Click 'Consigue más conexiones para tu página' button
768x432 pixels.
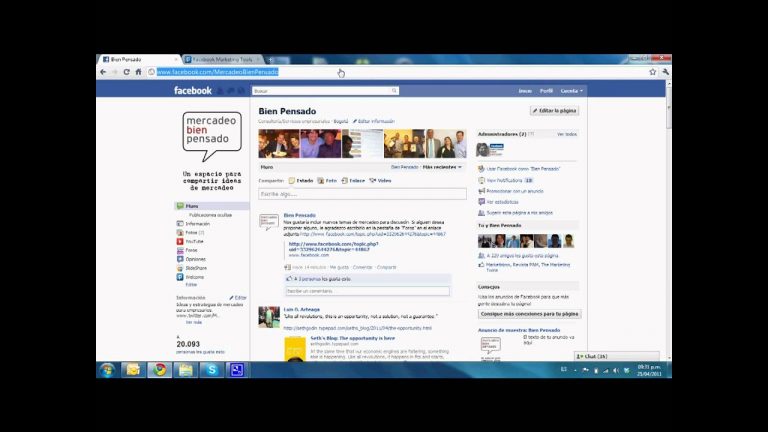click(529, 314)
